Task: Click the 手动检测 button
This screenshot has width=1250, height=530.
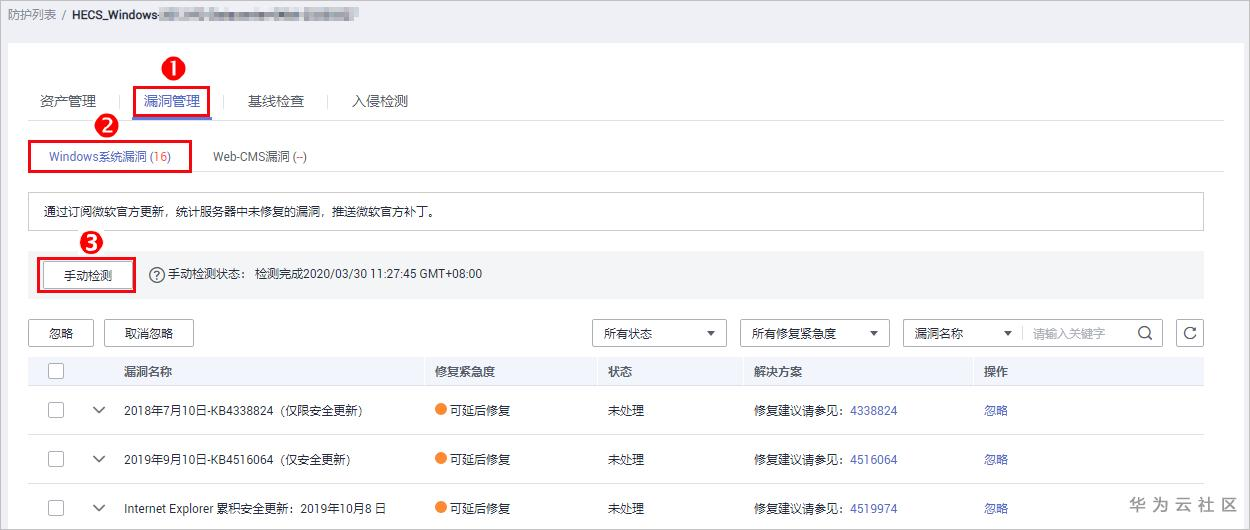Action: [87, 275]
